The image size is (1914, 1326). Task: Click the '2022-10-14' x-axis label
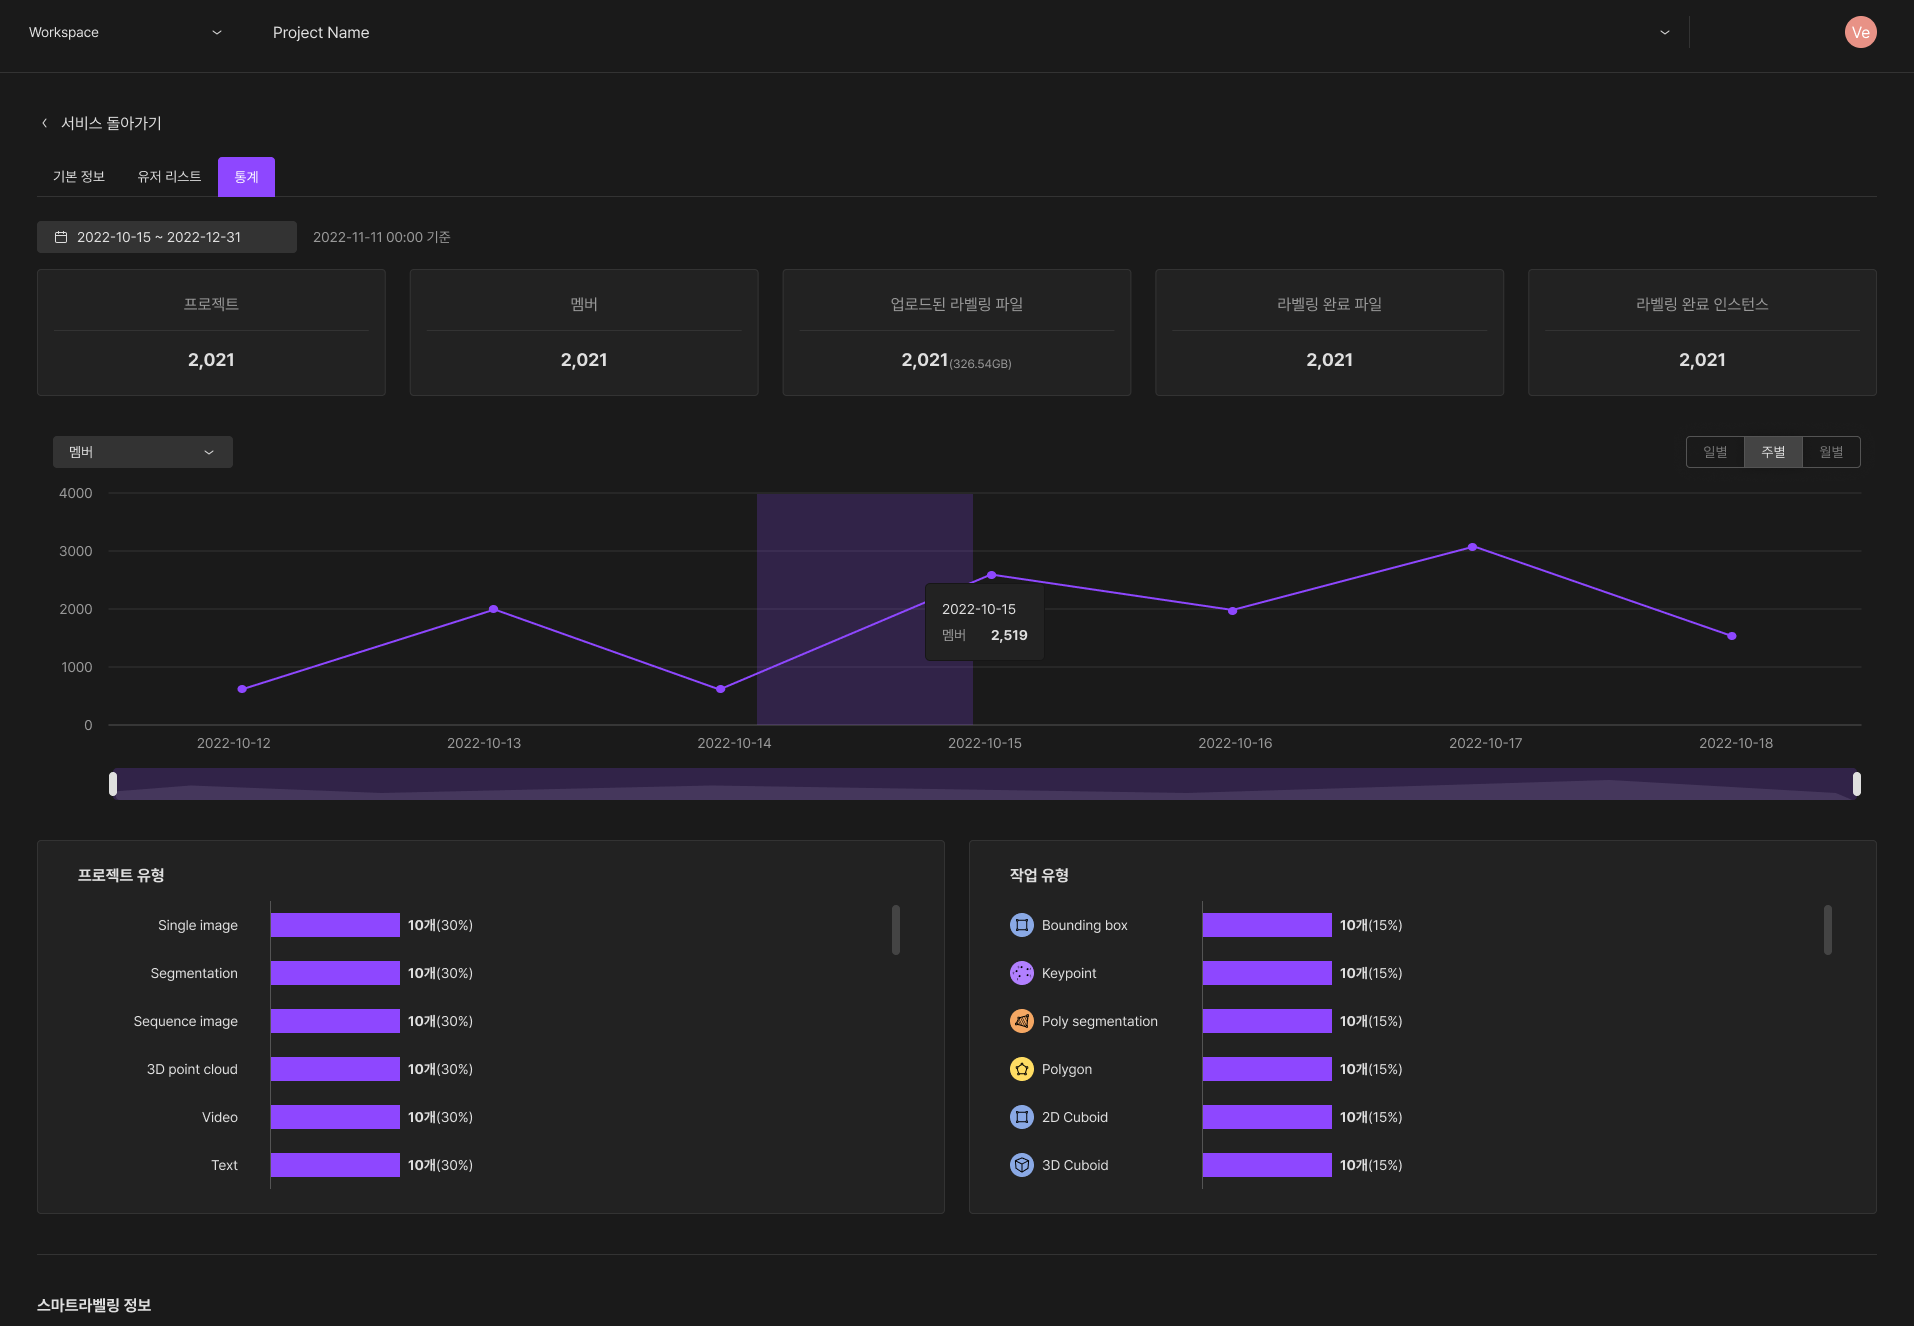click(734, 743)
